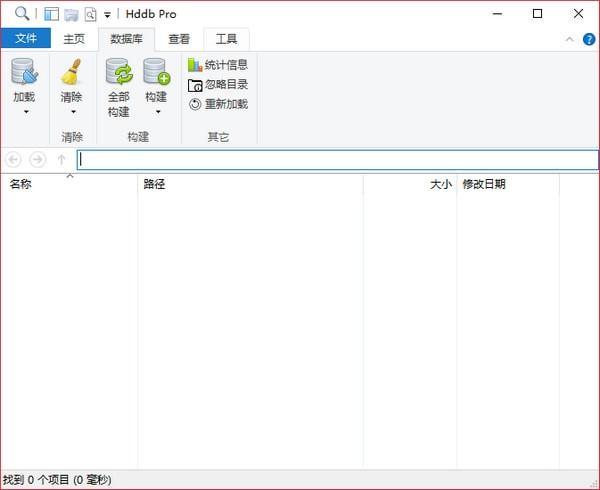Click the forward navigation arrow
The width and height of the screenshot is (600, 490).
38,159
